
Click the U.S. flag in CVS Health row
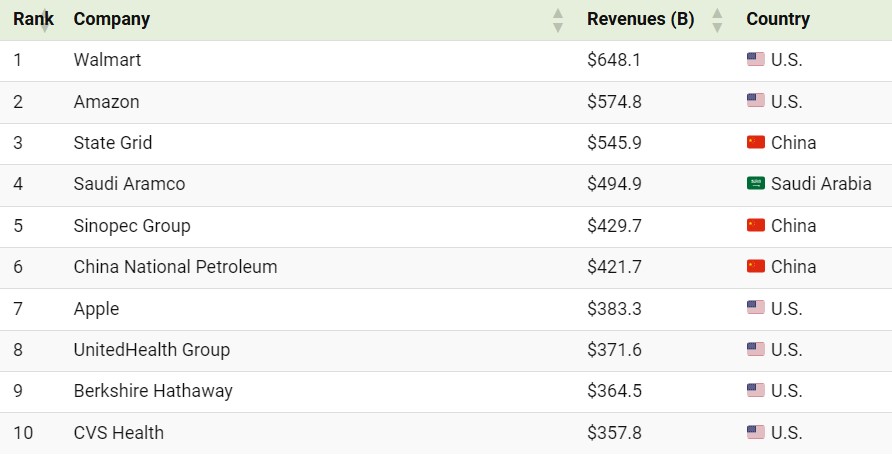click(x=755, y=432)
